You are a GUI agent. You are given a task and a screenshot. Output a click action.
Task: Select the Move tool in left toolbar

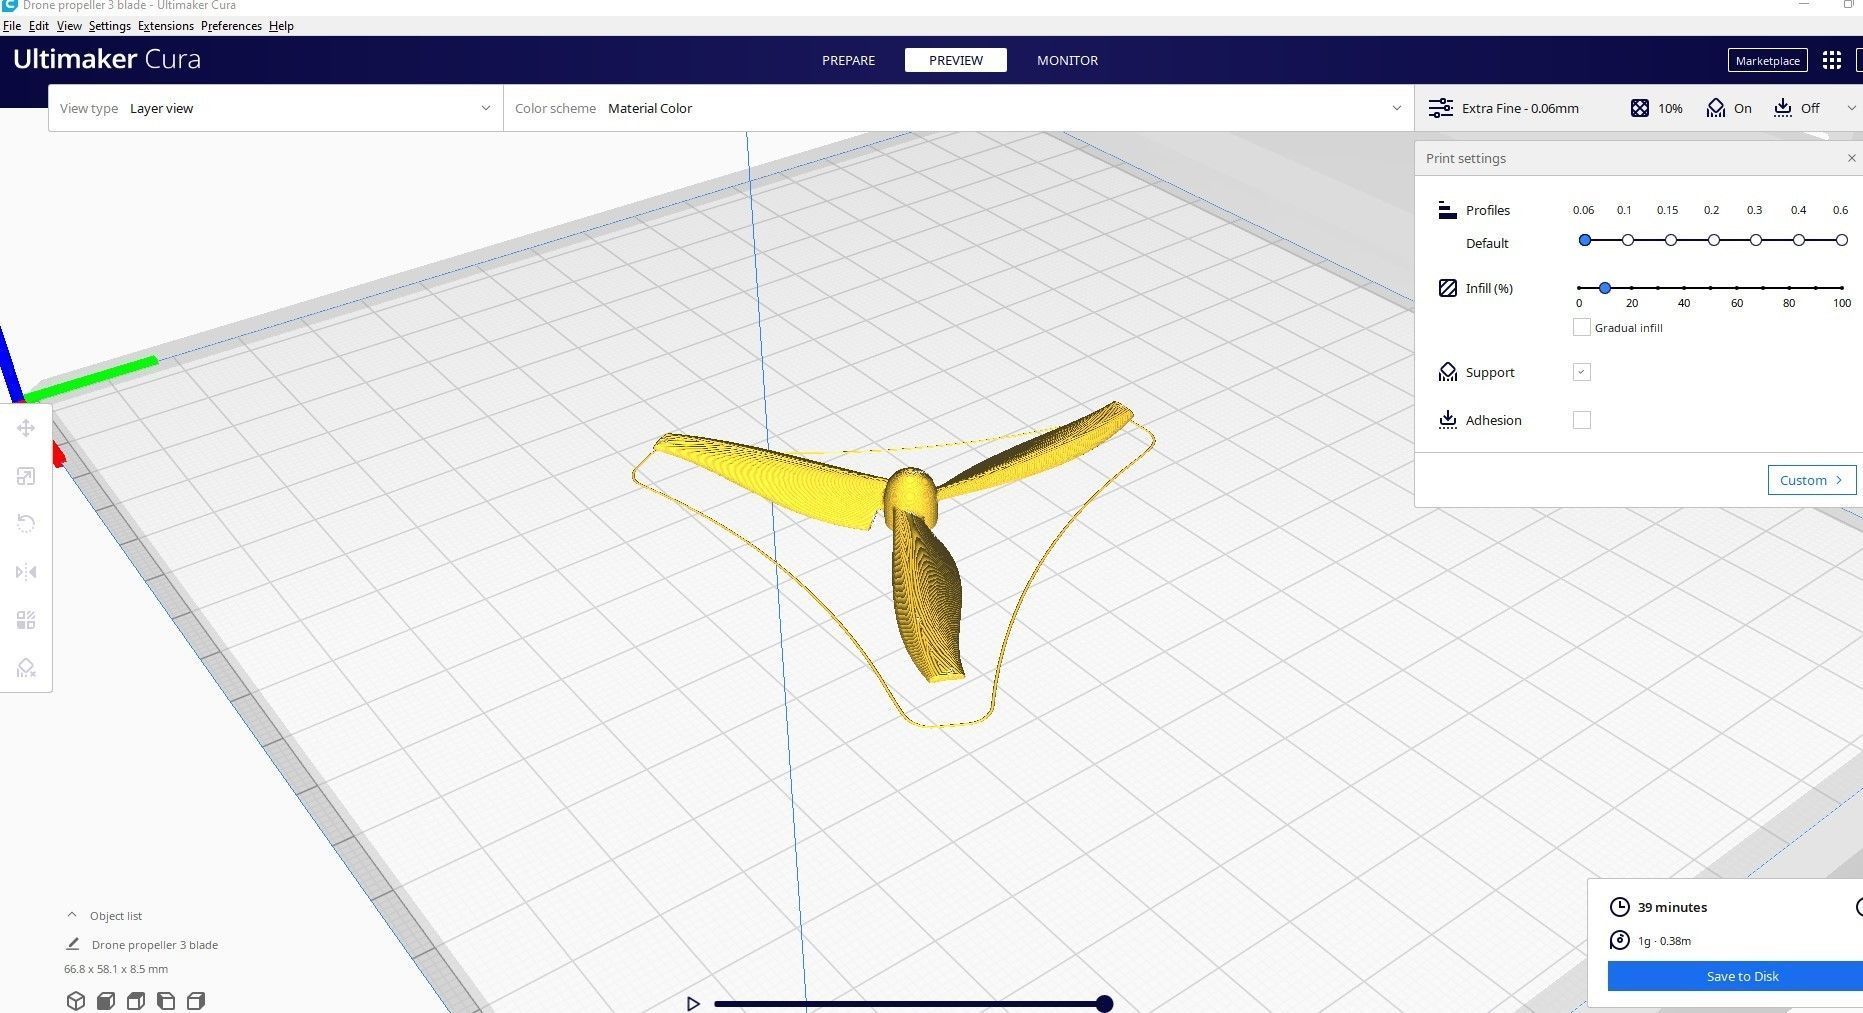click(x=26, y=428)
